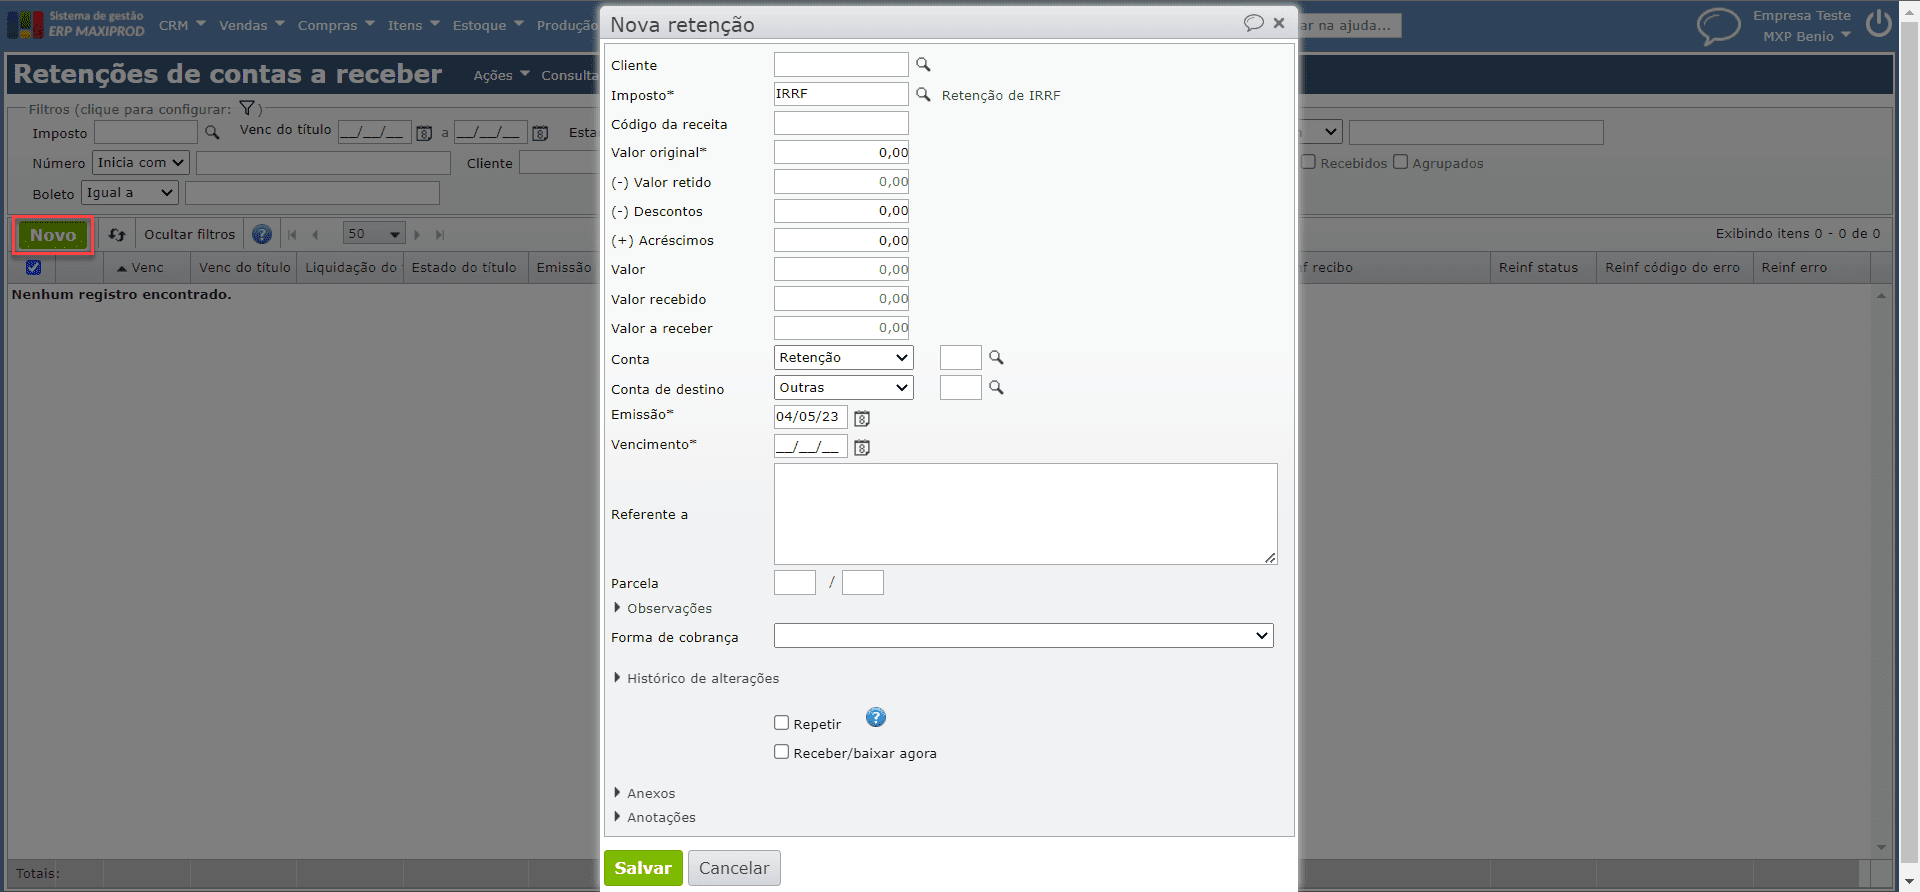The image size is (1920, 892).
Task: Click the first Parcela number field
Action: click(795, 583)
